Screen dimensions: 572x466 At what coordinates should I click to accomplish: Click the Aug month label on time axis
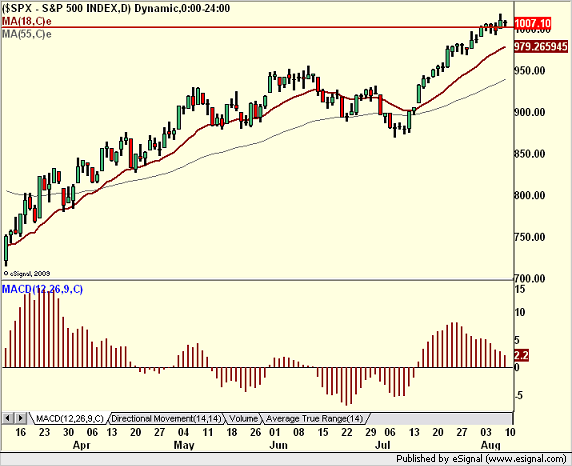pyautogui.click(x=491, y=445)
